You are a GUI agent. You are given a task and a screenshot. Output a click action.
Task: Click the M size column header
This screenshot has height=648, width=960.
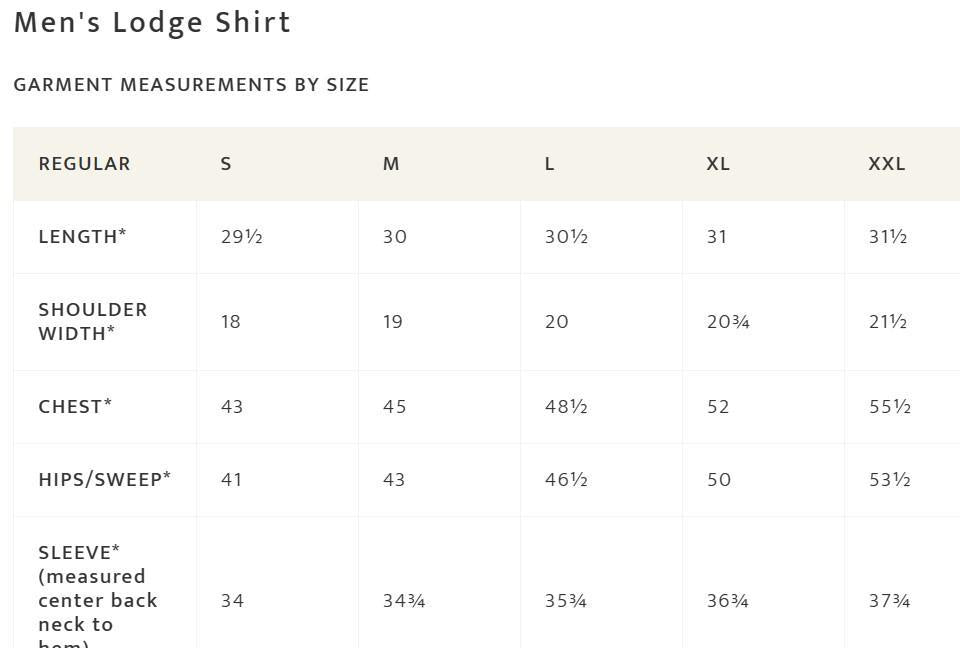click(391, 164)
